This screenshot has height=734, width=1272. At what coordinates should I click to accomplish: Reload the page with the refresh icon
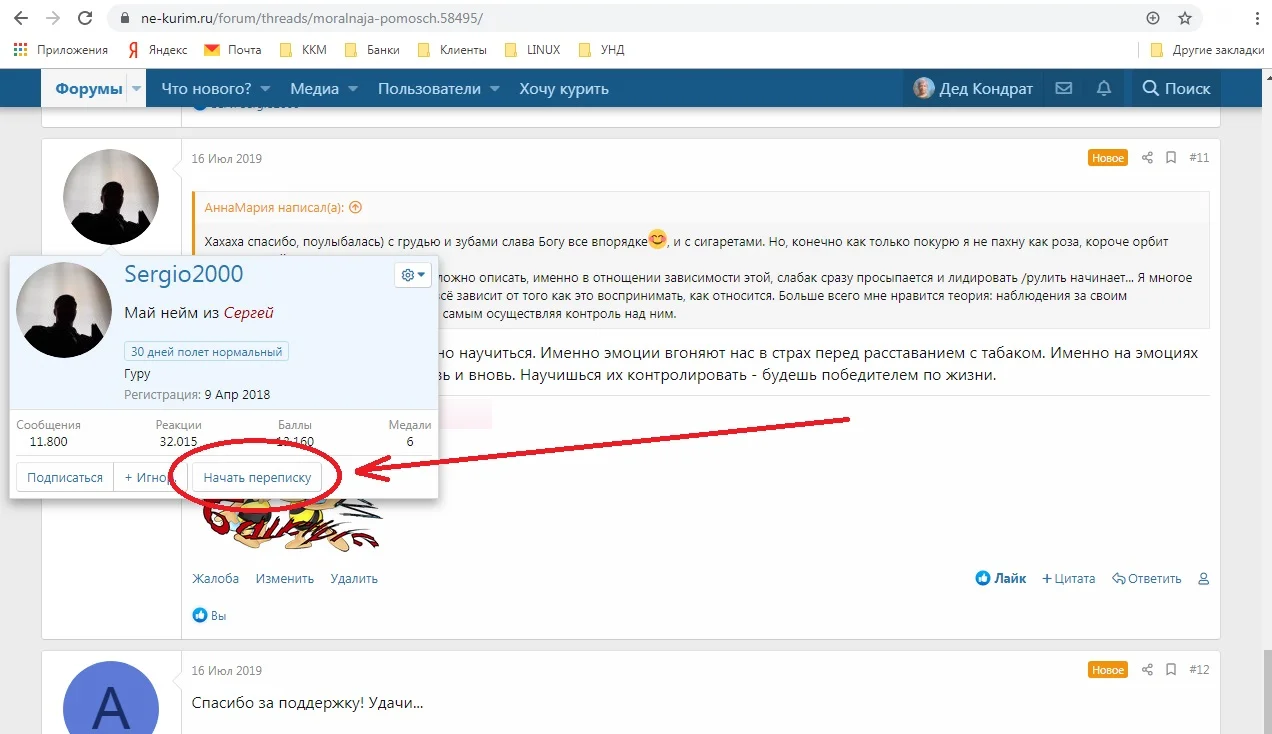click(85, 18)
